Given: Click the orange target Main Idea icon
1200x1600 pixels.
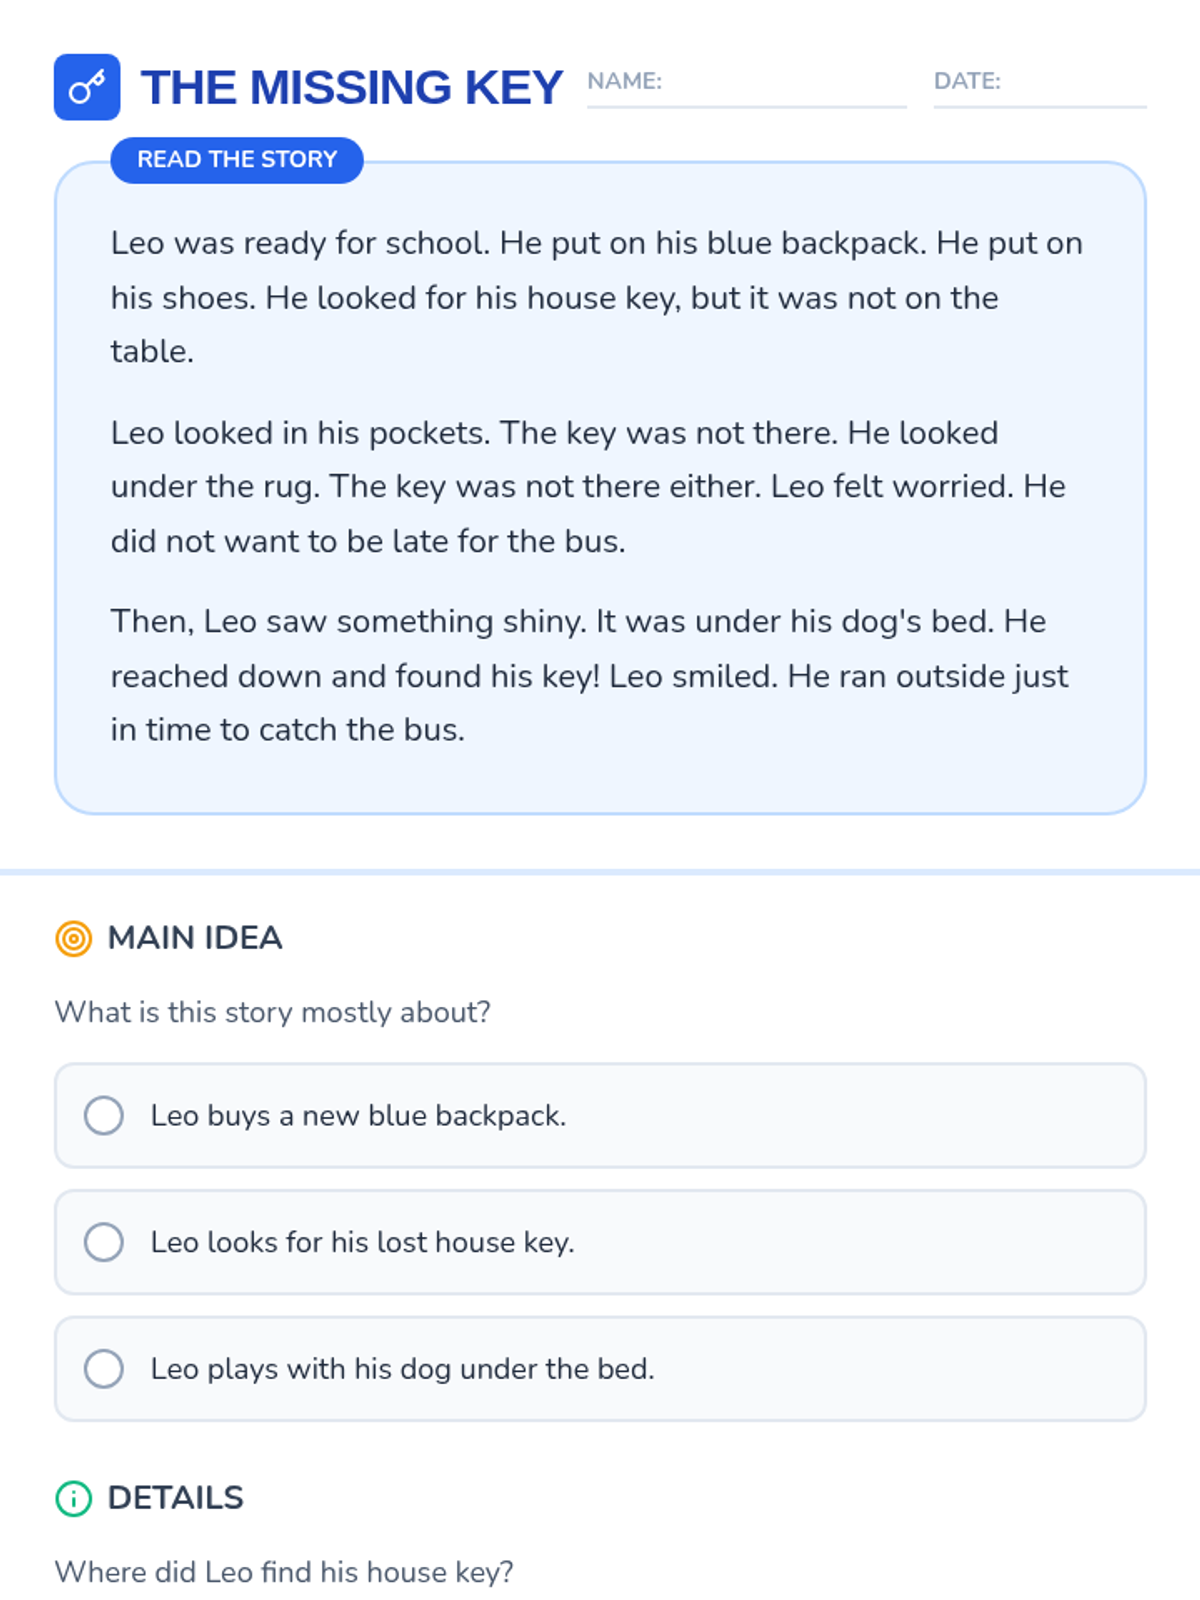Looking at the screenshot, I should pyautogui.click(x=73, y=939).
